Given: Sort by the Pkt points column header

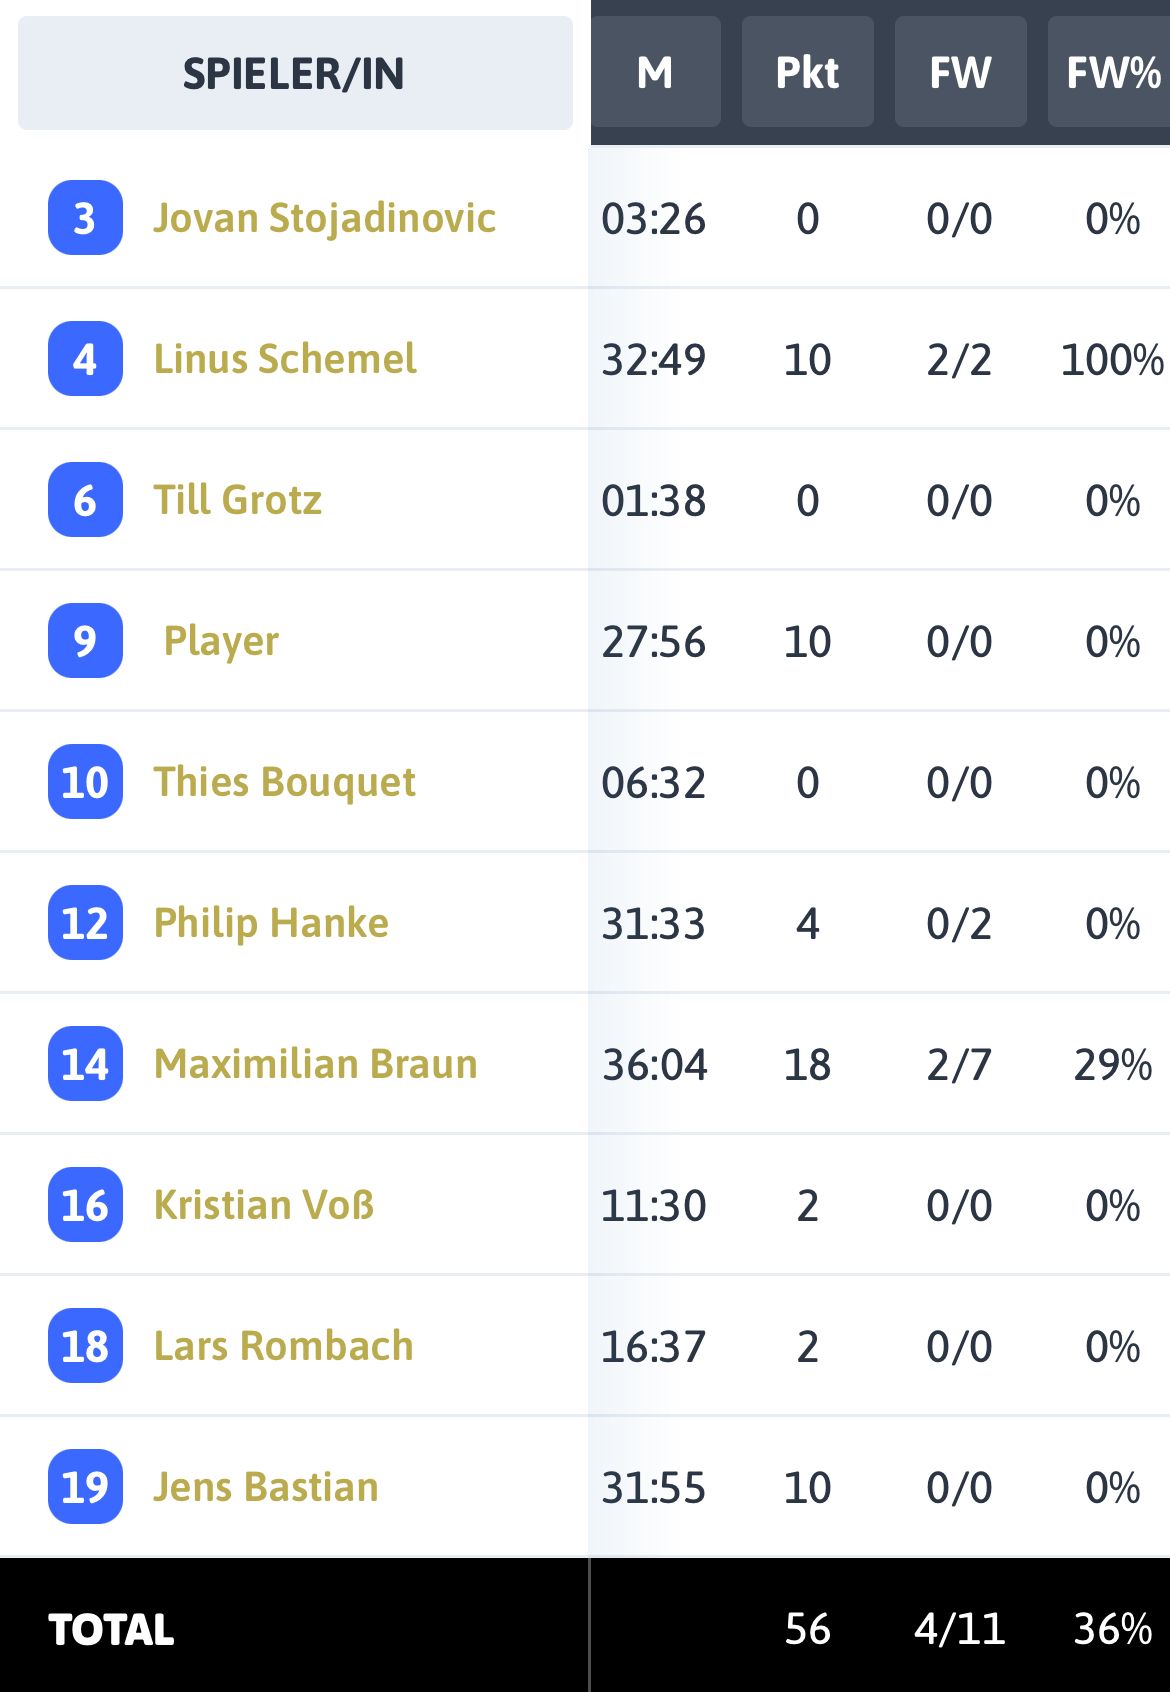Looking at the screenshot, I should [807, 72].
